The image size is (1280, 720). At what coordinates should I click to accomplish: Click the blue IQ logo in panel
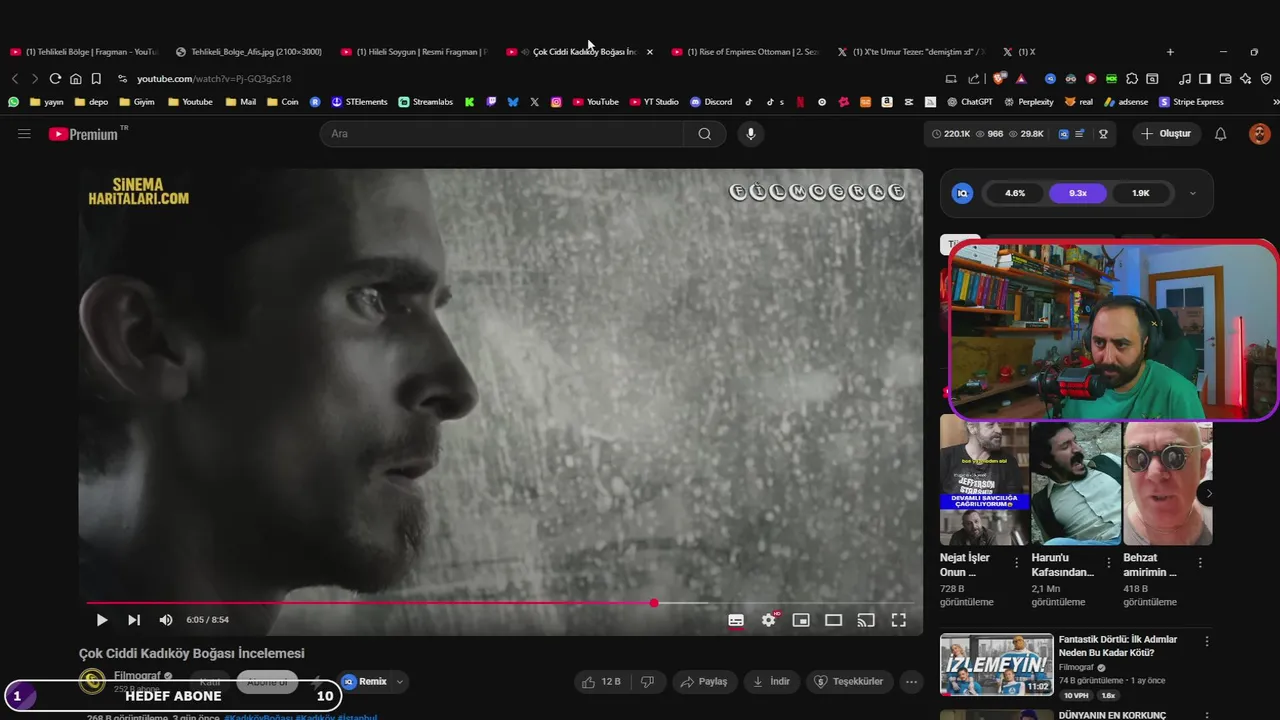(962, 193)
